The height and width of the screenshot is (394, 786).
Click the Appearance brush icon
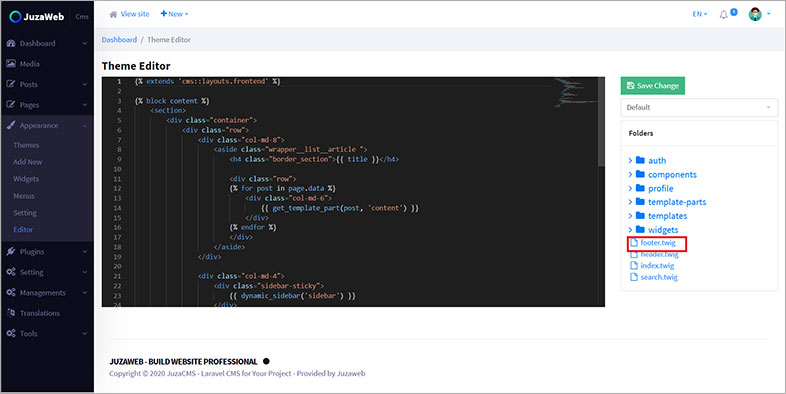[11, 125]
